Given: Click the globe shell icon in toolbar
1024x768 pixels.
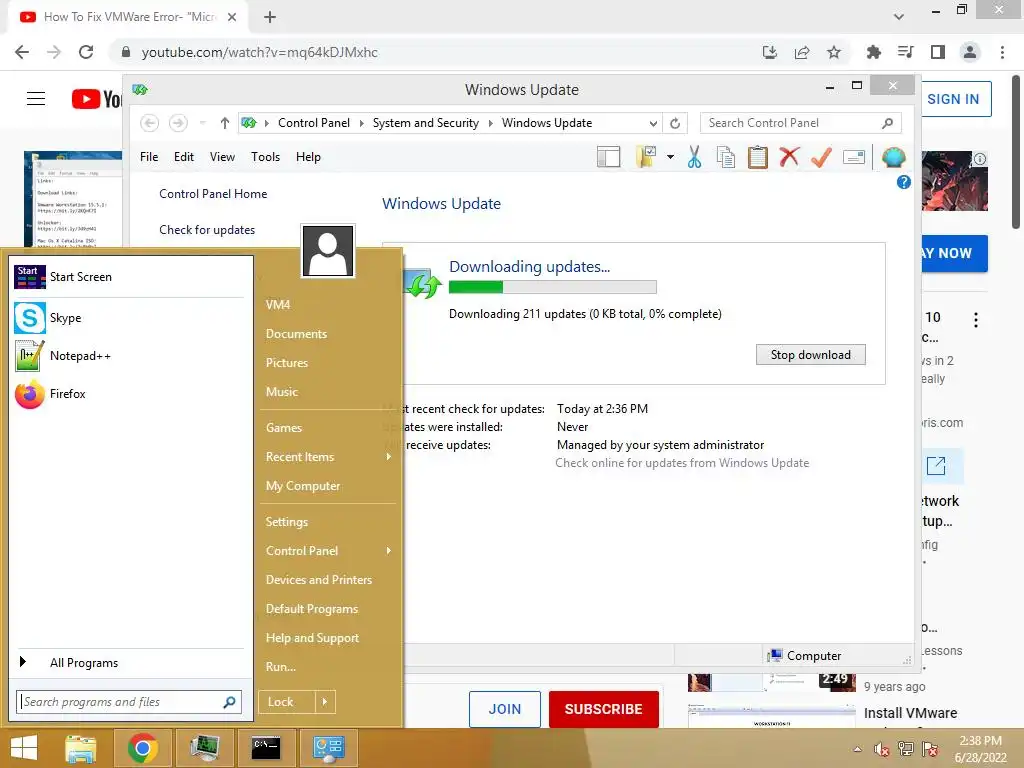Looking at the screenshot, I should point(893,157).
